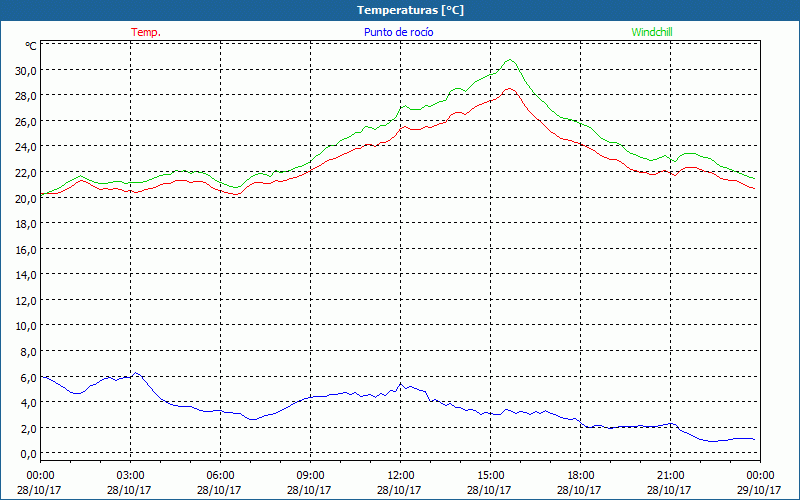Click the "06:00" time label
The image size is (800, 500).
pos(220,476)
